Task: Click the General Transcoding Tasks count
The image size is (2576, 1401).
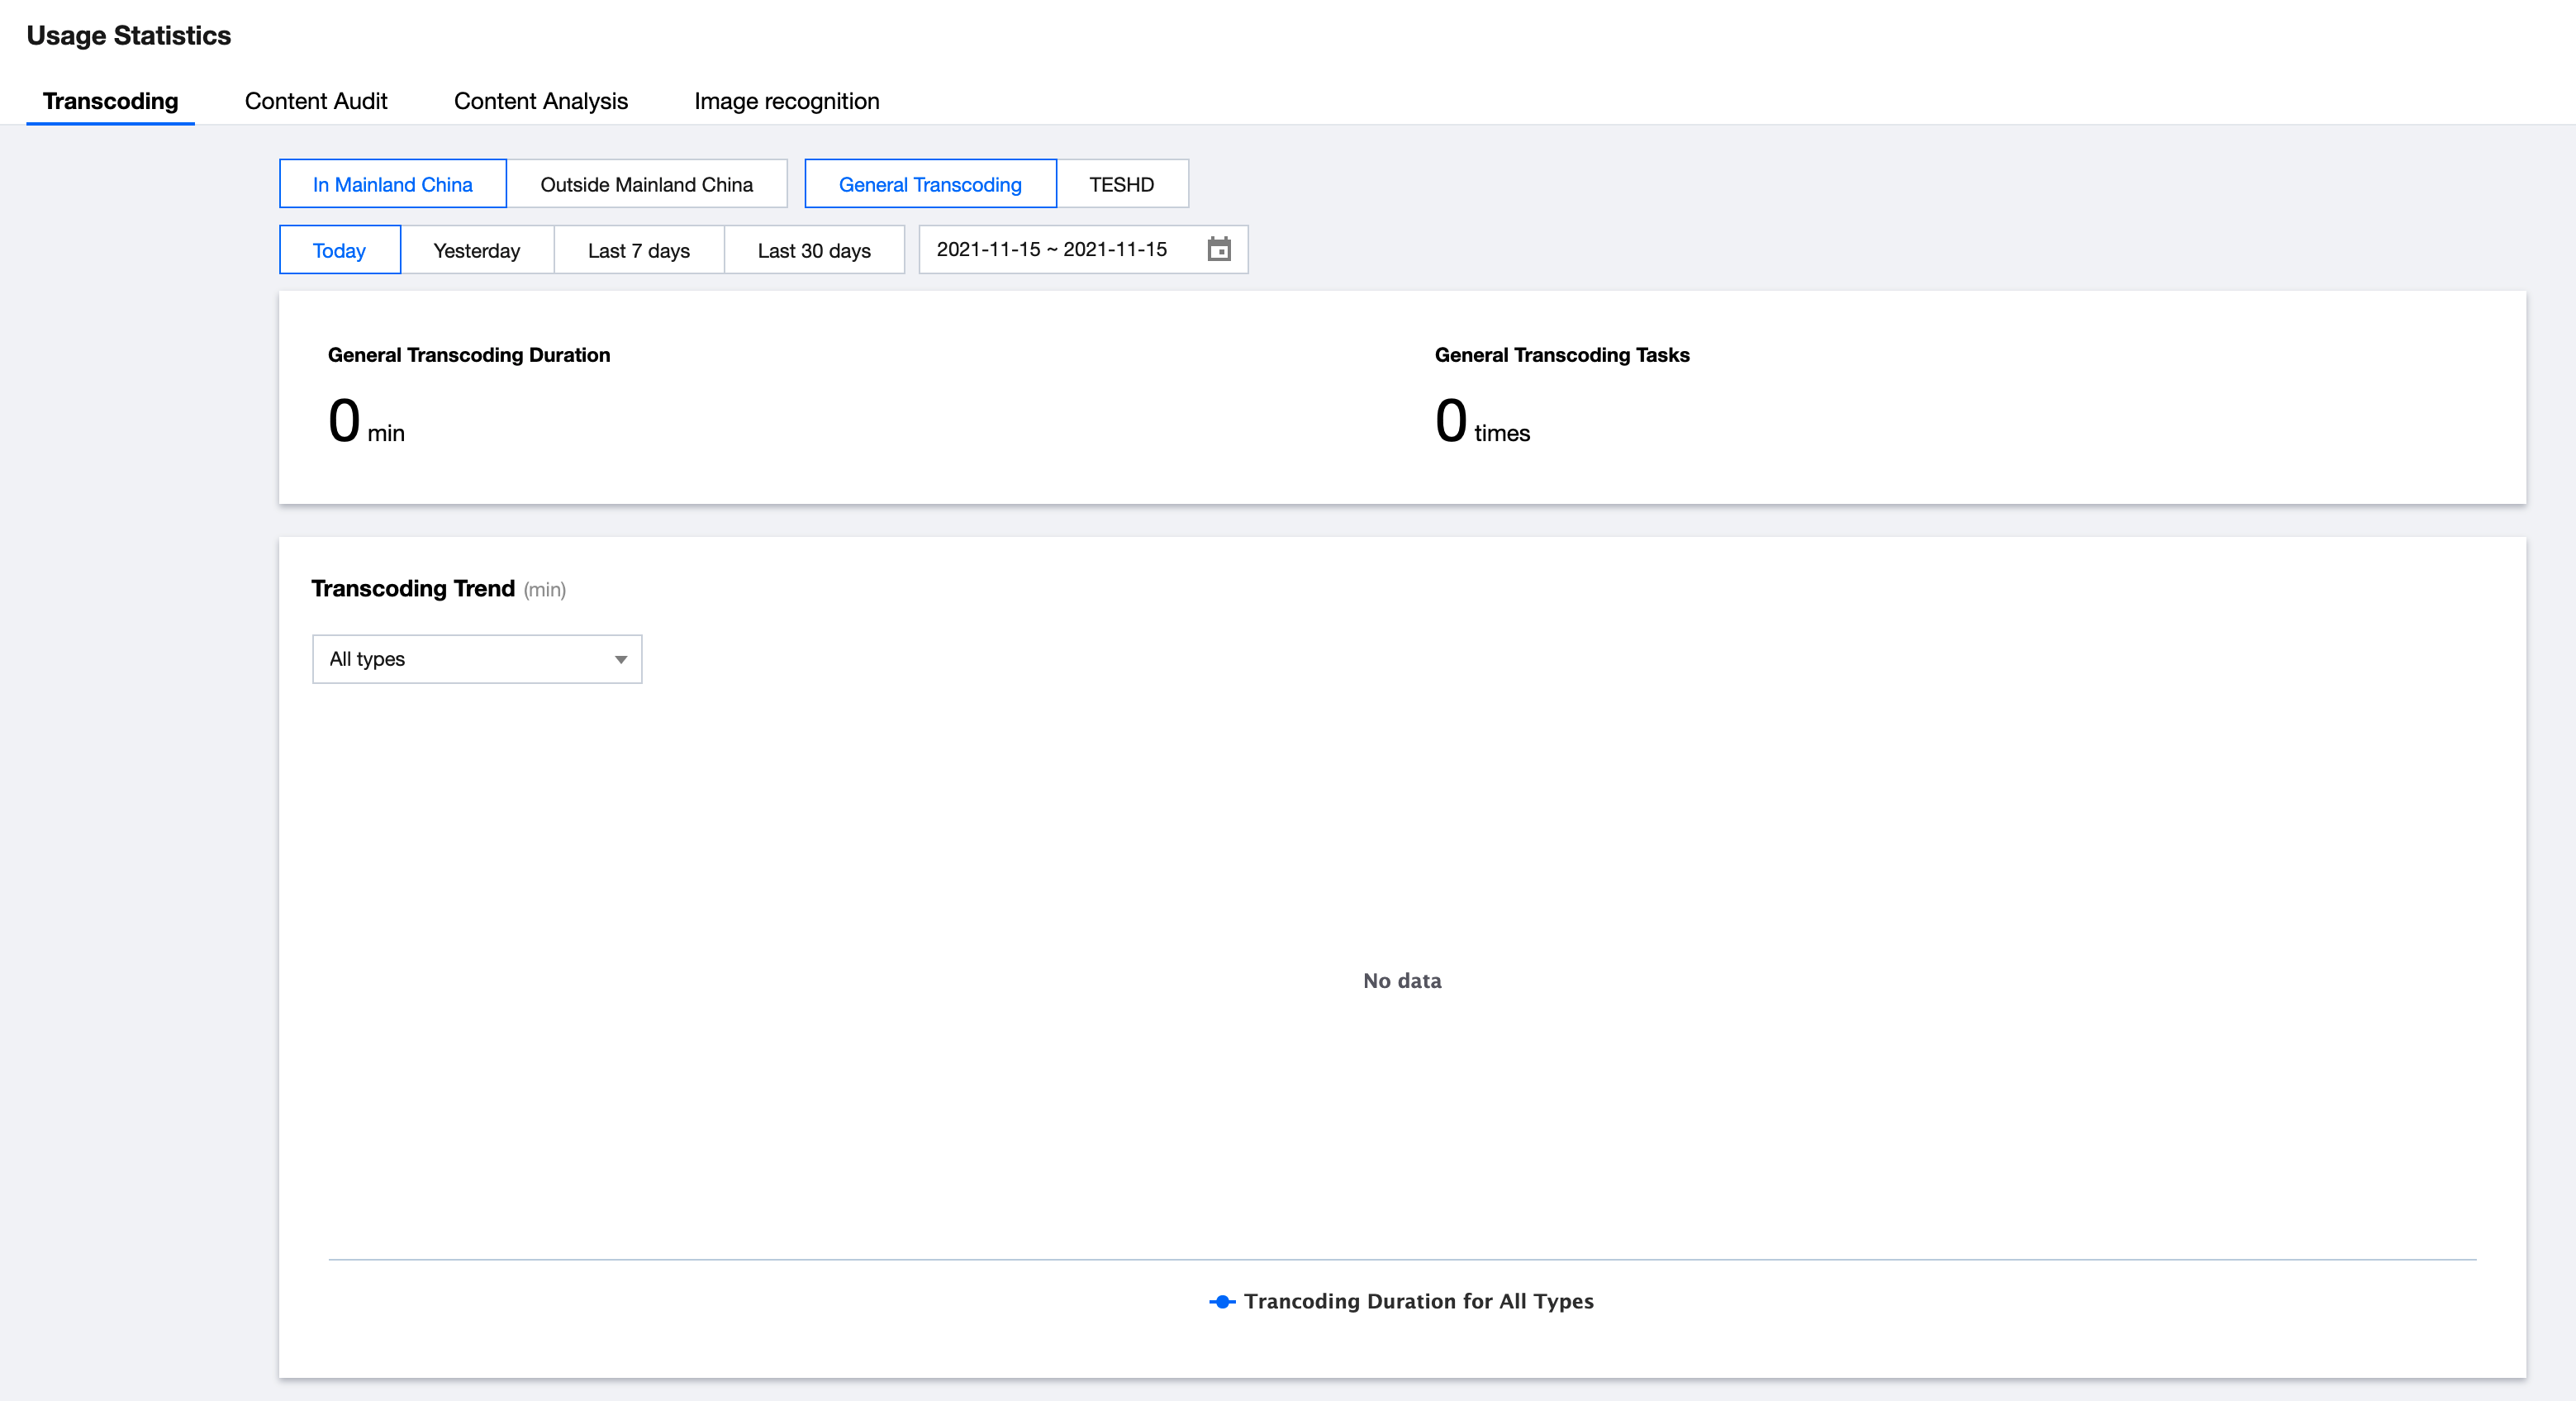Action: (1451, 421)
